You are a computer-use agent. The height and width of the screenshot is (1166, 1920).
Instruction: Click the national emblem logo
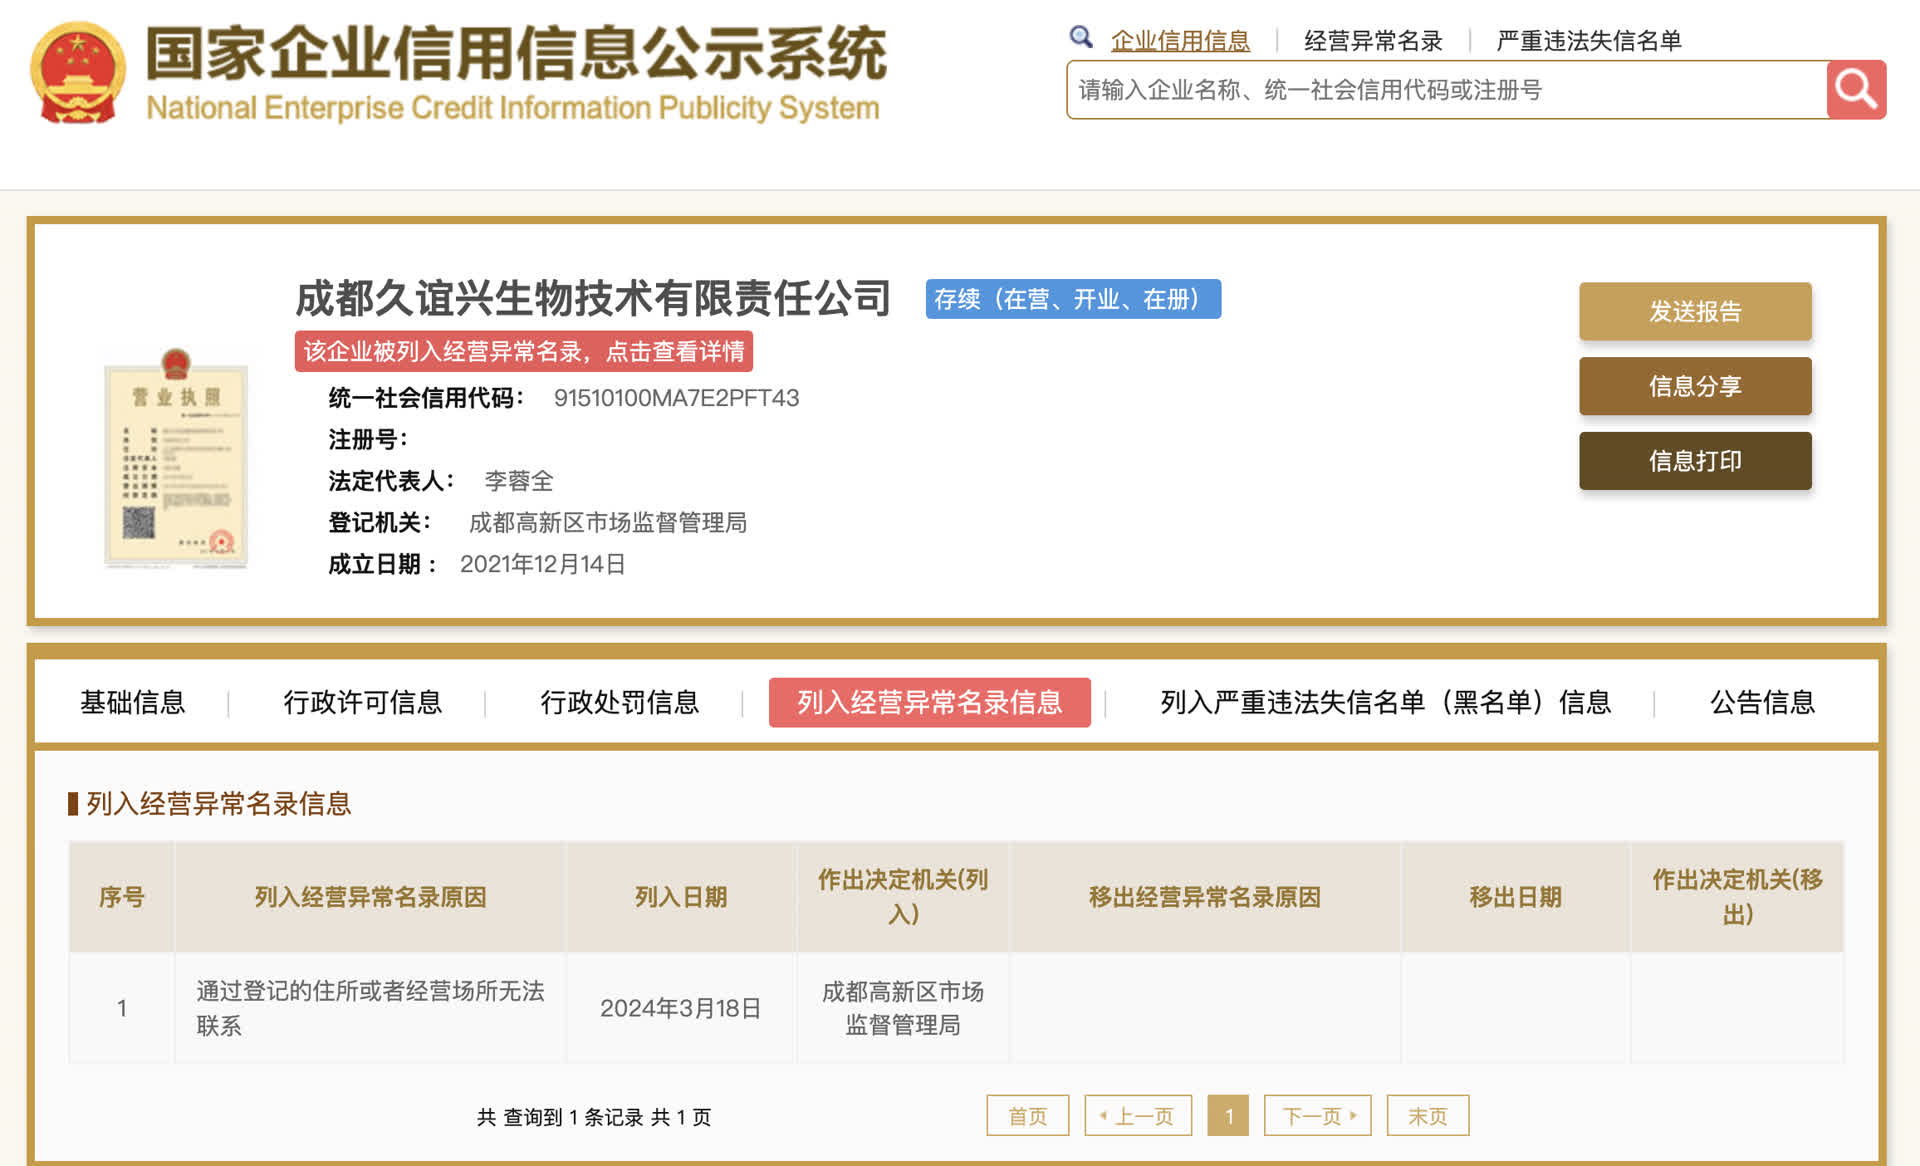click(x=78, y=72)
